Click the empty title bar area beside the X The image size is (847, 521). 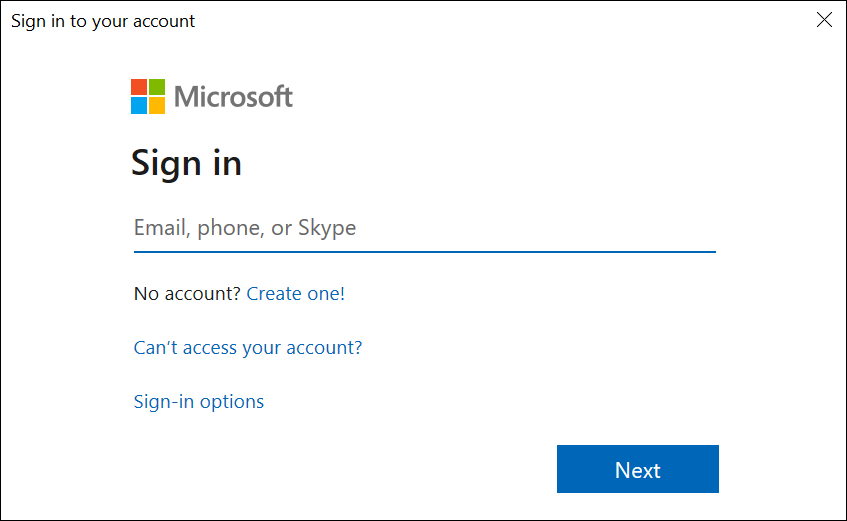pos(502,20)
